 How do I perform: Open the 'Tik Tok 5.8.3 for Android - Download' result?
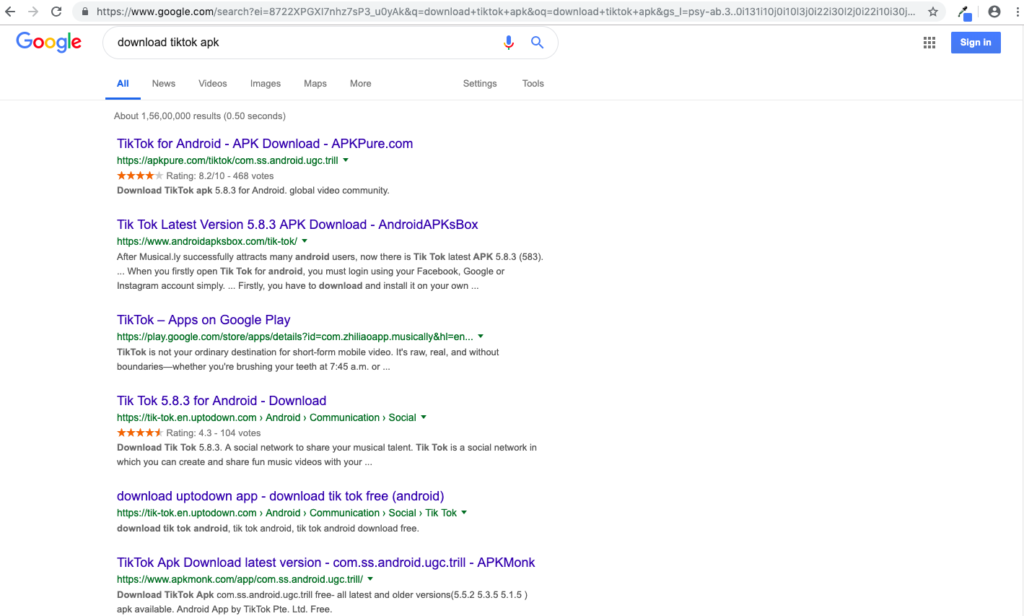[x=221, y=401]
